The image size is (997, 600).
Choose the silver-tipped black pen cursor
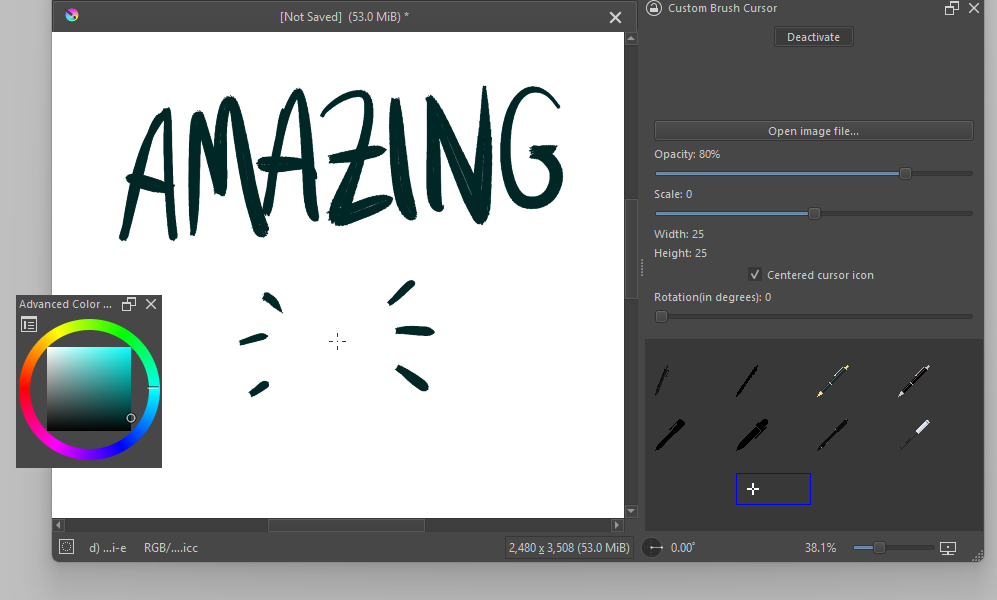[x=913, y=381]
